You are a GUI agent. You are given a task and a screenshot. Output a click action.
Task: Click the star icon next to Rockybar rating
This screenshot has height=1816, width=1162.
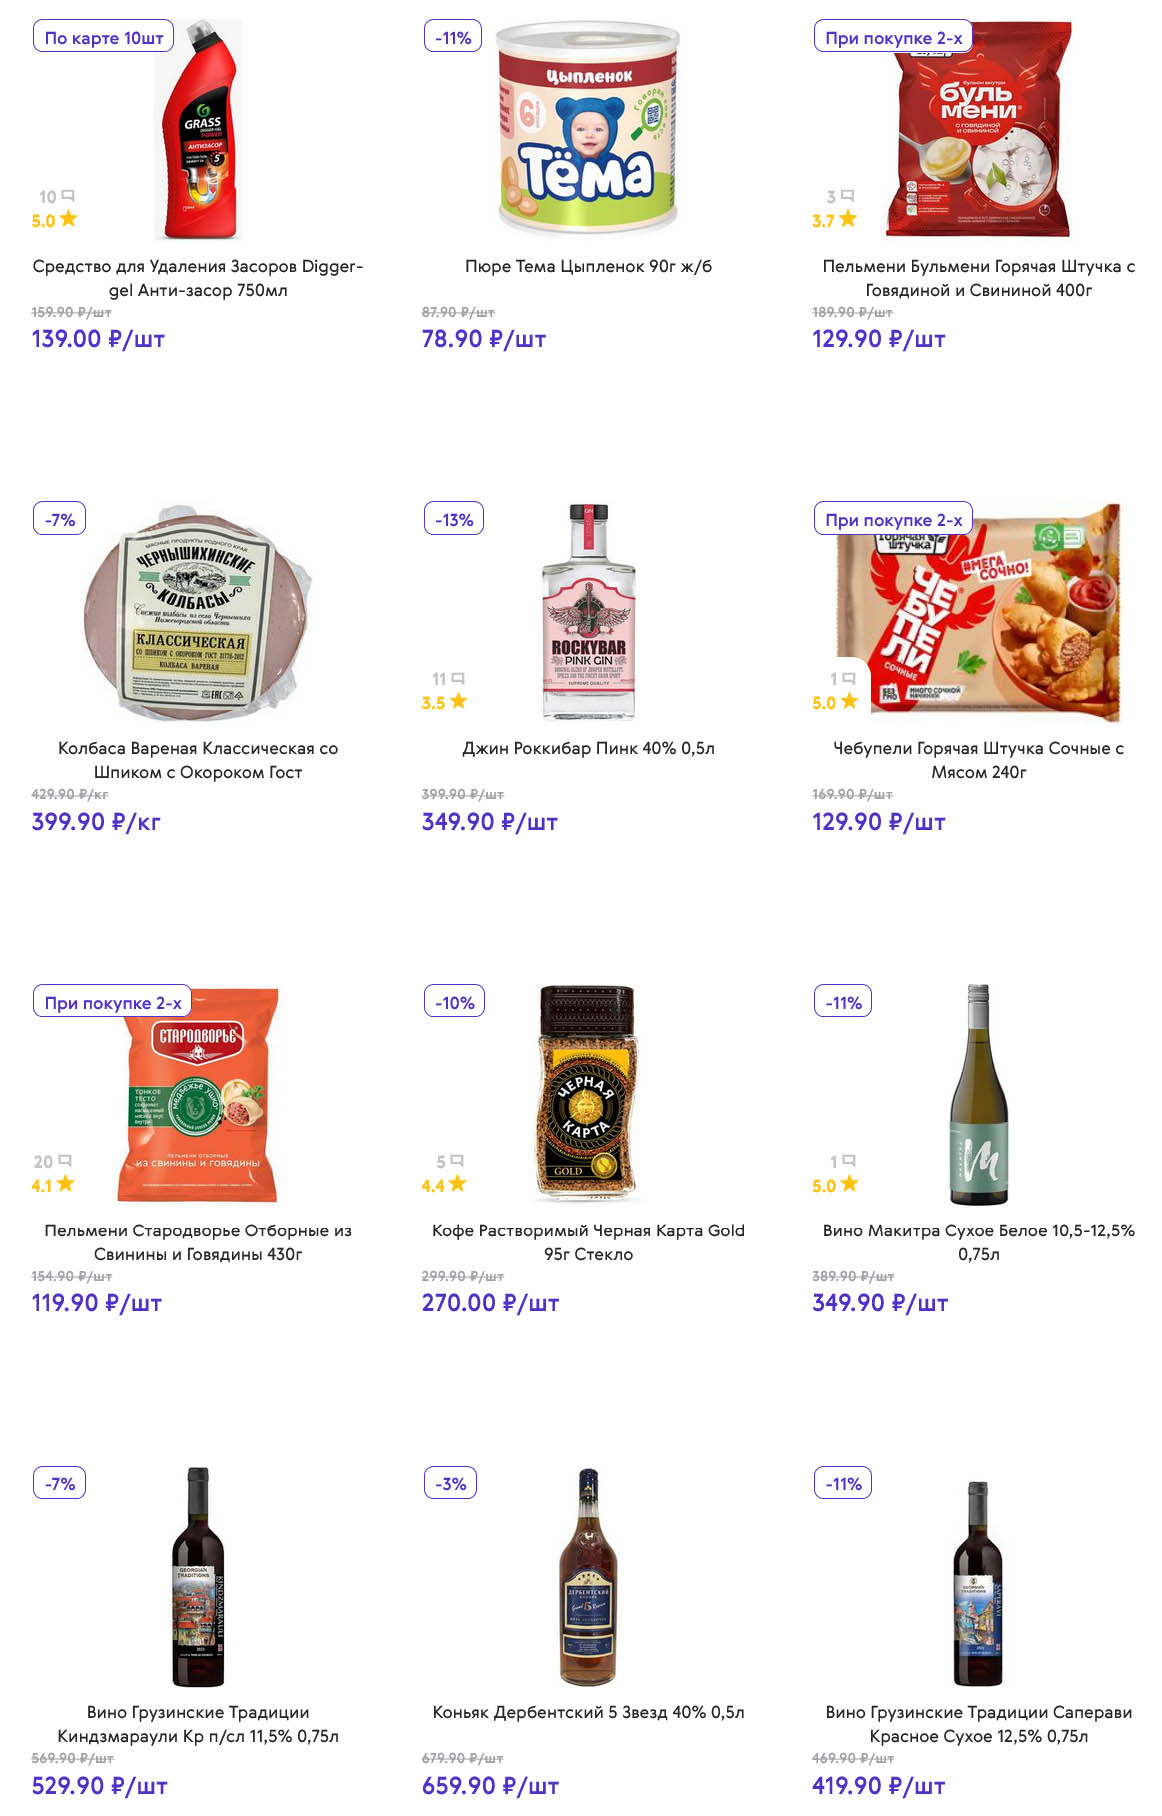click(x=458, y=701)
